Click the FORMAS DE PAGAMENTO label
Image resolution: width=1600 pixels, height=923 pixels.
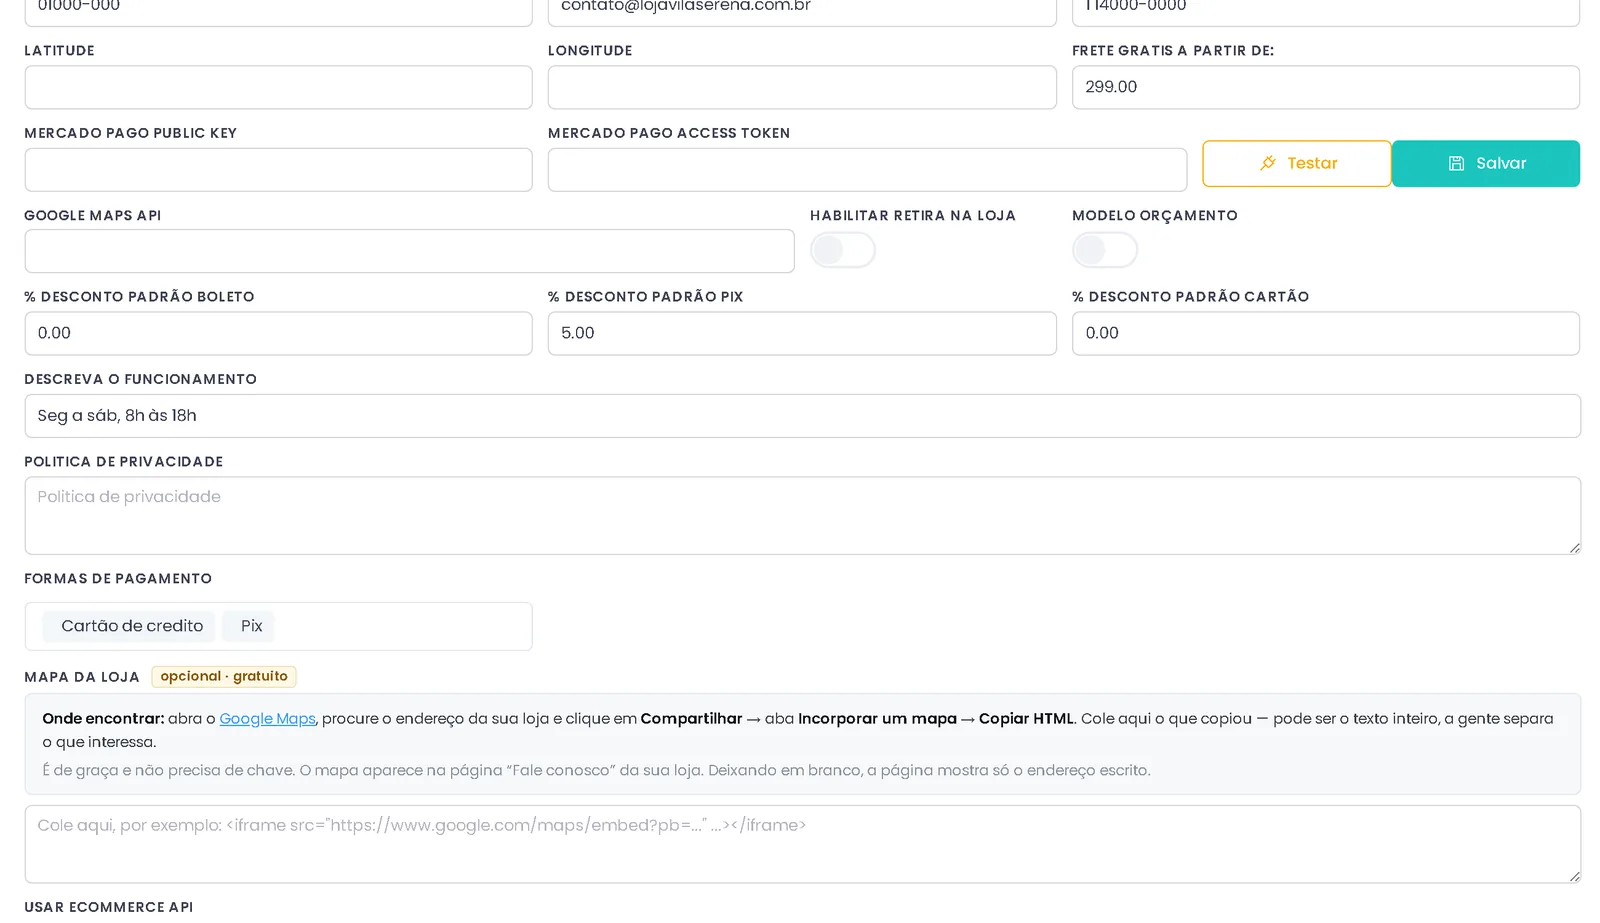click(x=118, y=579)
